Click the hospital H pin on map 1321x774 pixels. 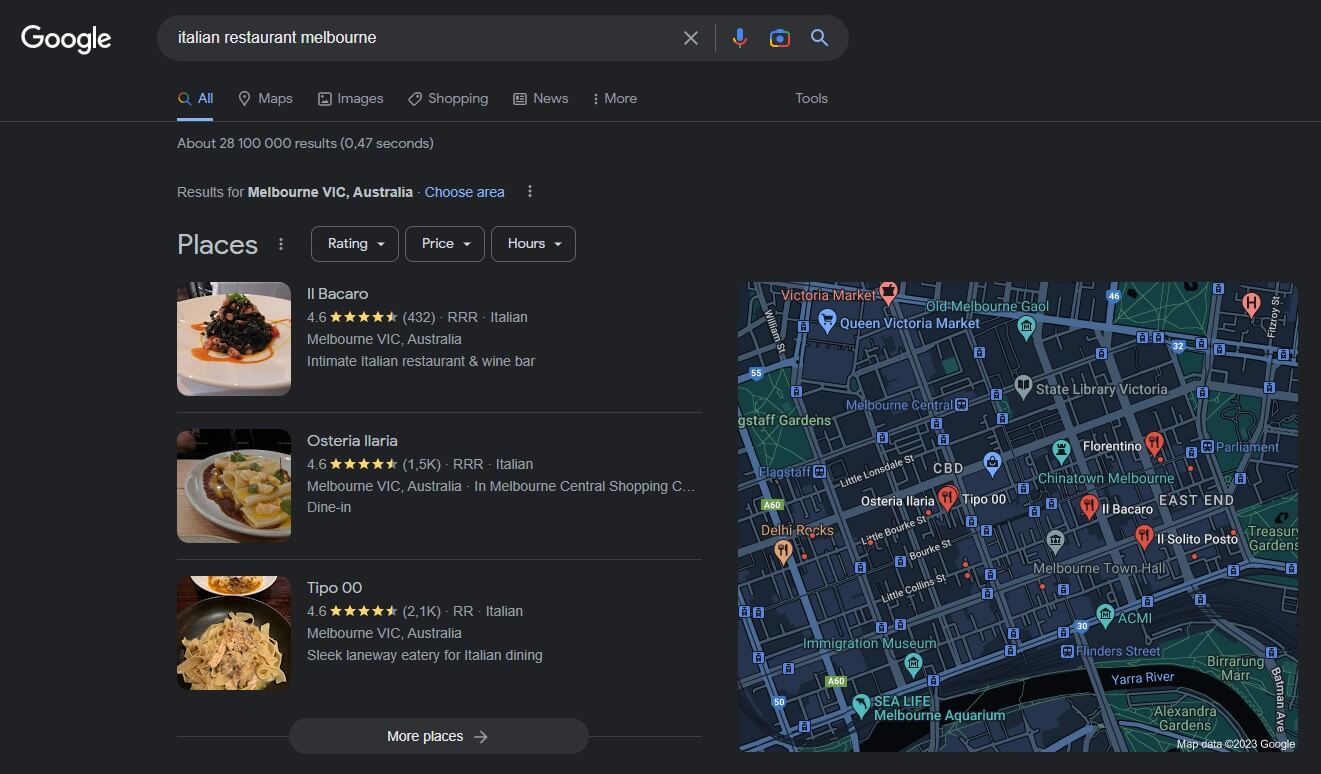pyautogui.click(x=1251, y=303)
